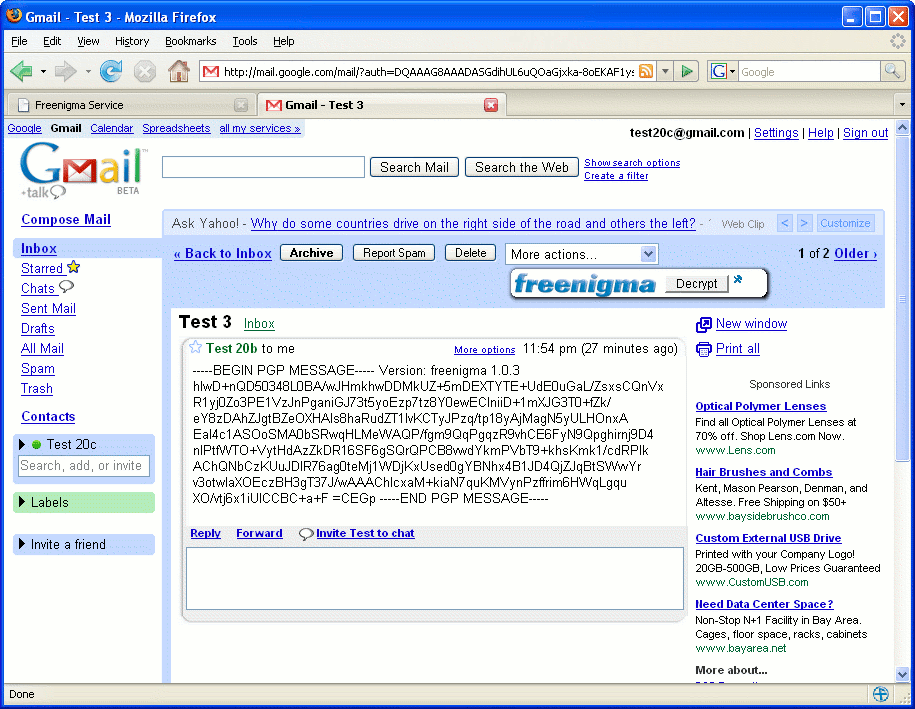915x709 pixels.
Task: Close the Gmail - Test 3 tab
Action: (x=491, y=105)
